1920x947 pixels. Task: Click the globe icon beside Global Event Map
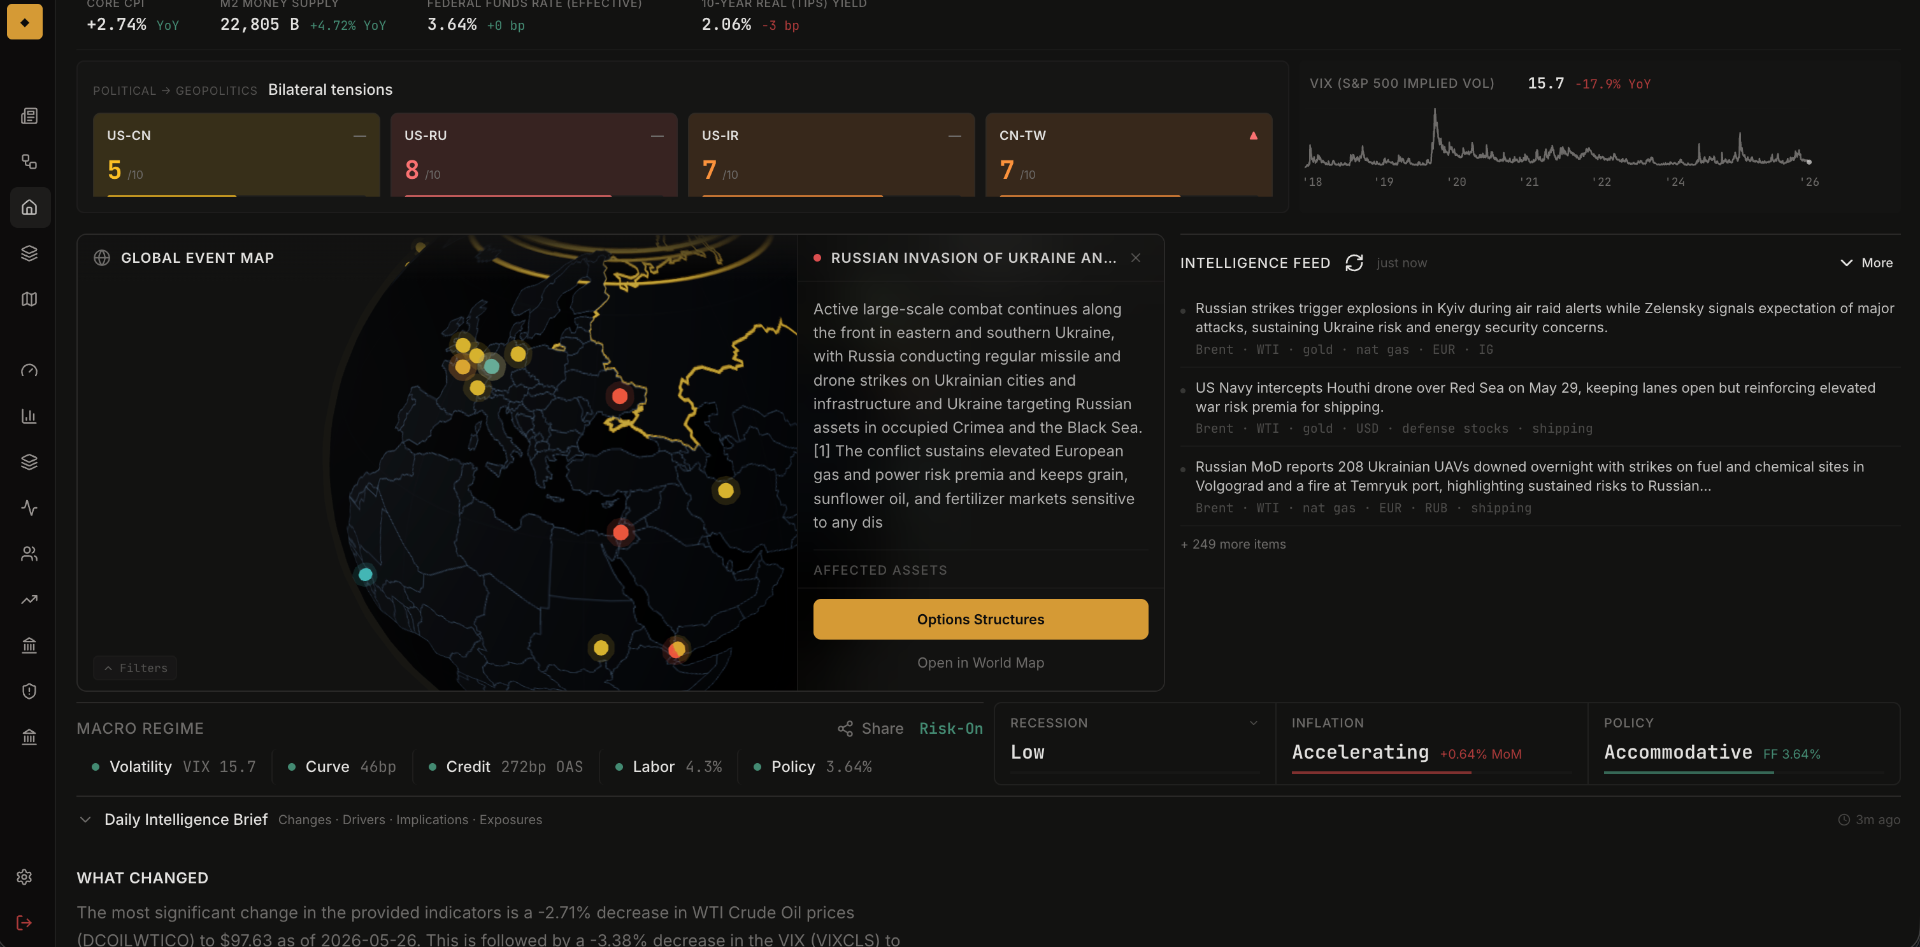[x=102, y=258]
